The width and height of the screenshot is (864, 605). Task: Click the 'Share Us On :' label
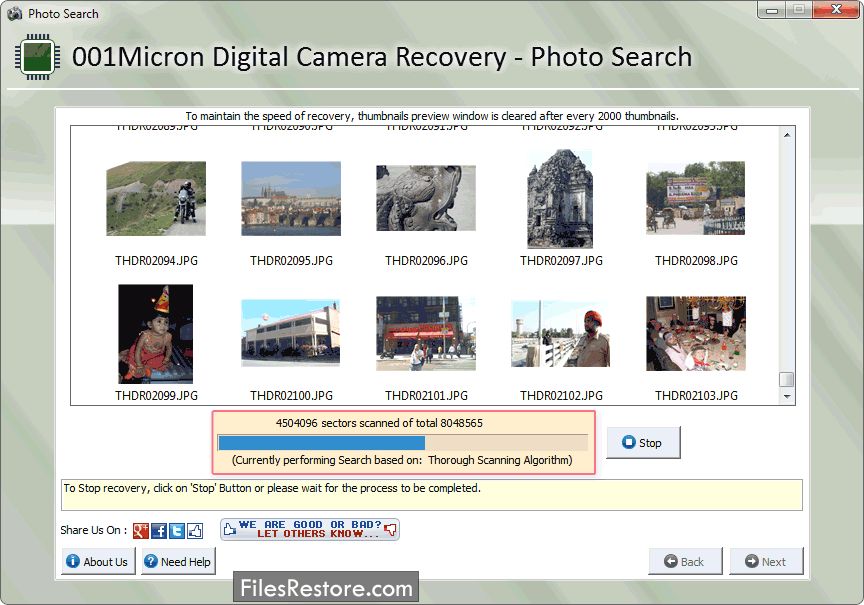coord(94,530)
